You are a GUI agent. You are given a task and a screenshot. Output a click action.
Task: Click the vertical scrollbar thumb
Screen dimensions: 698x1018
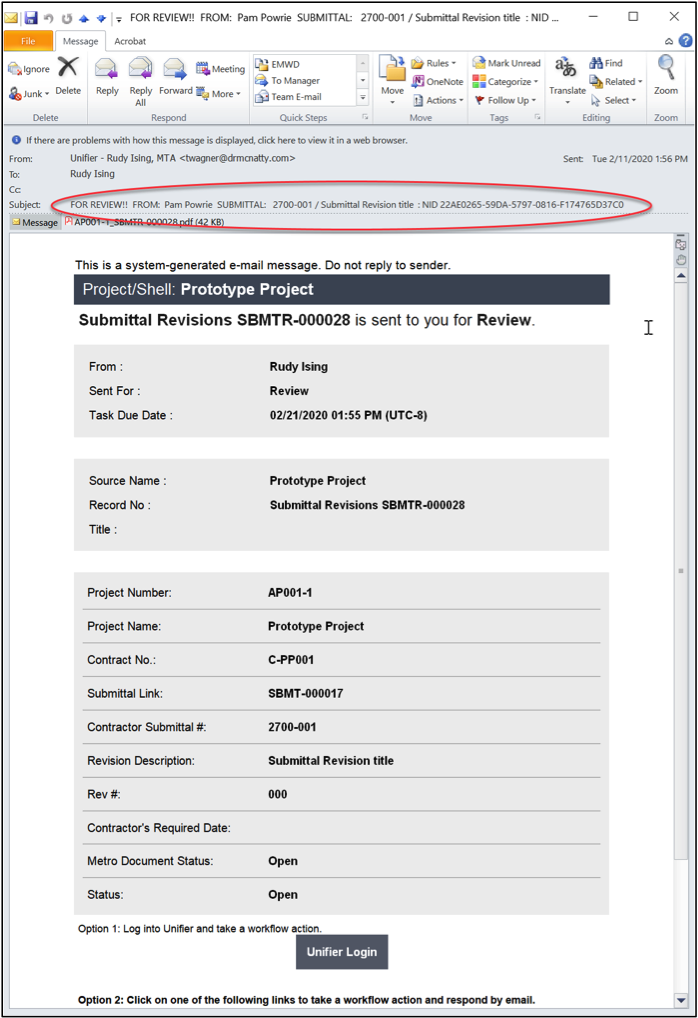680,571
